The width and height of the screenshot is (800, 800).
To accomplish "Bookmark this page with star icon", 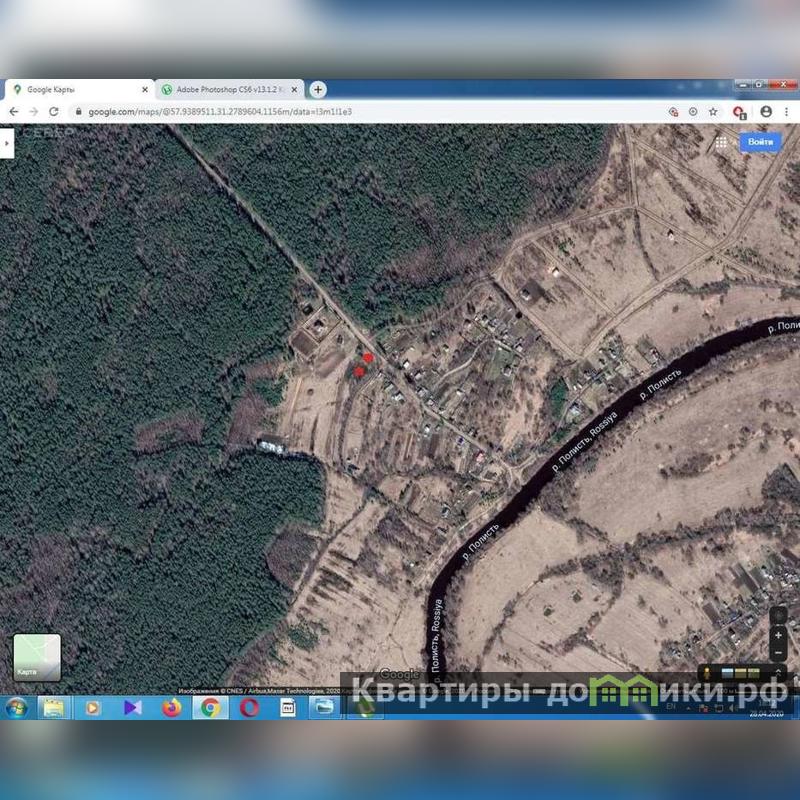I will (713, 112).
